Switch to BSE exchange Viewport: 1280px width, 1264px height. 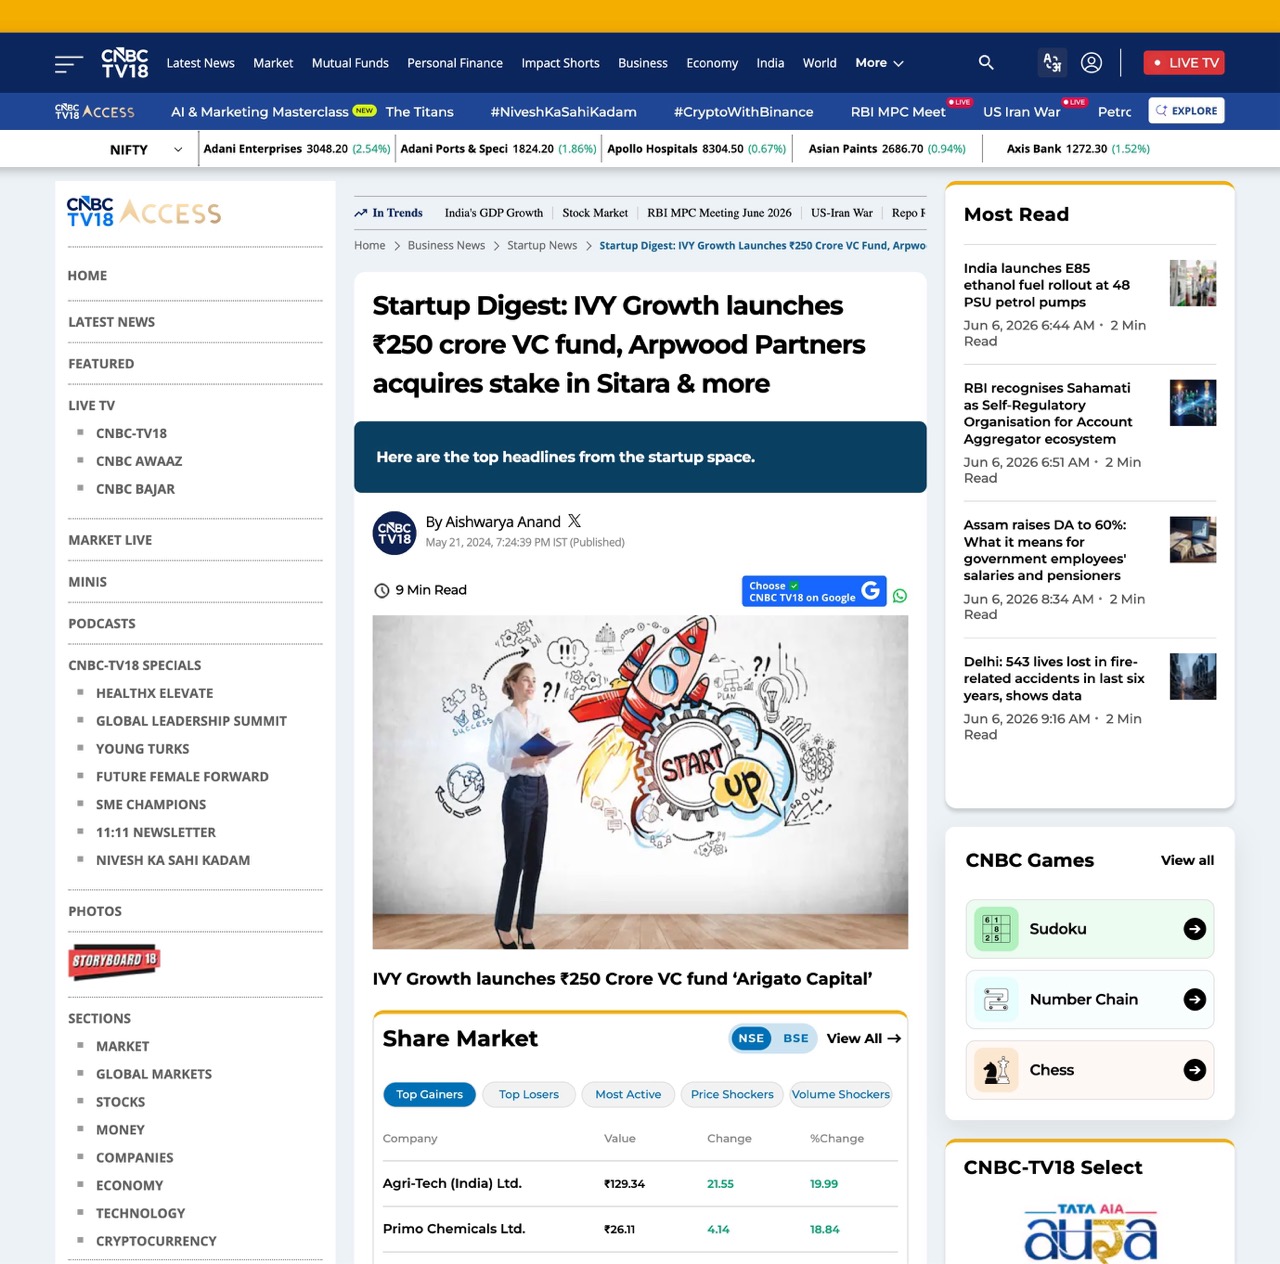(x=796, y=1038)
